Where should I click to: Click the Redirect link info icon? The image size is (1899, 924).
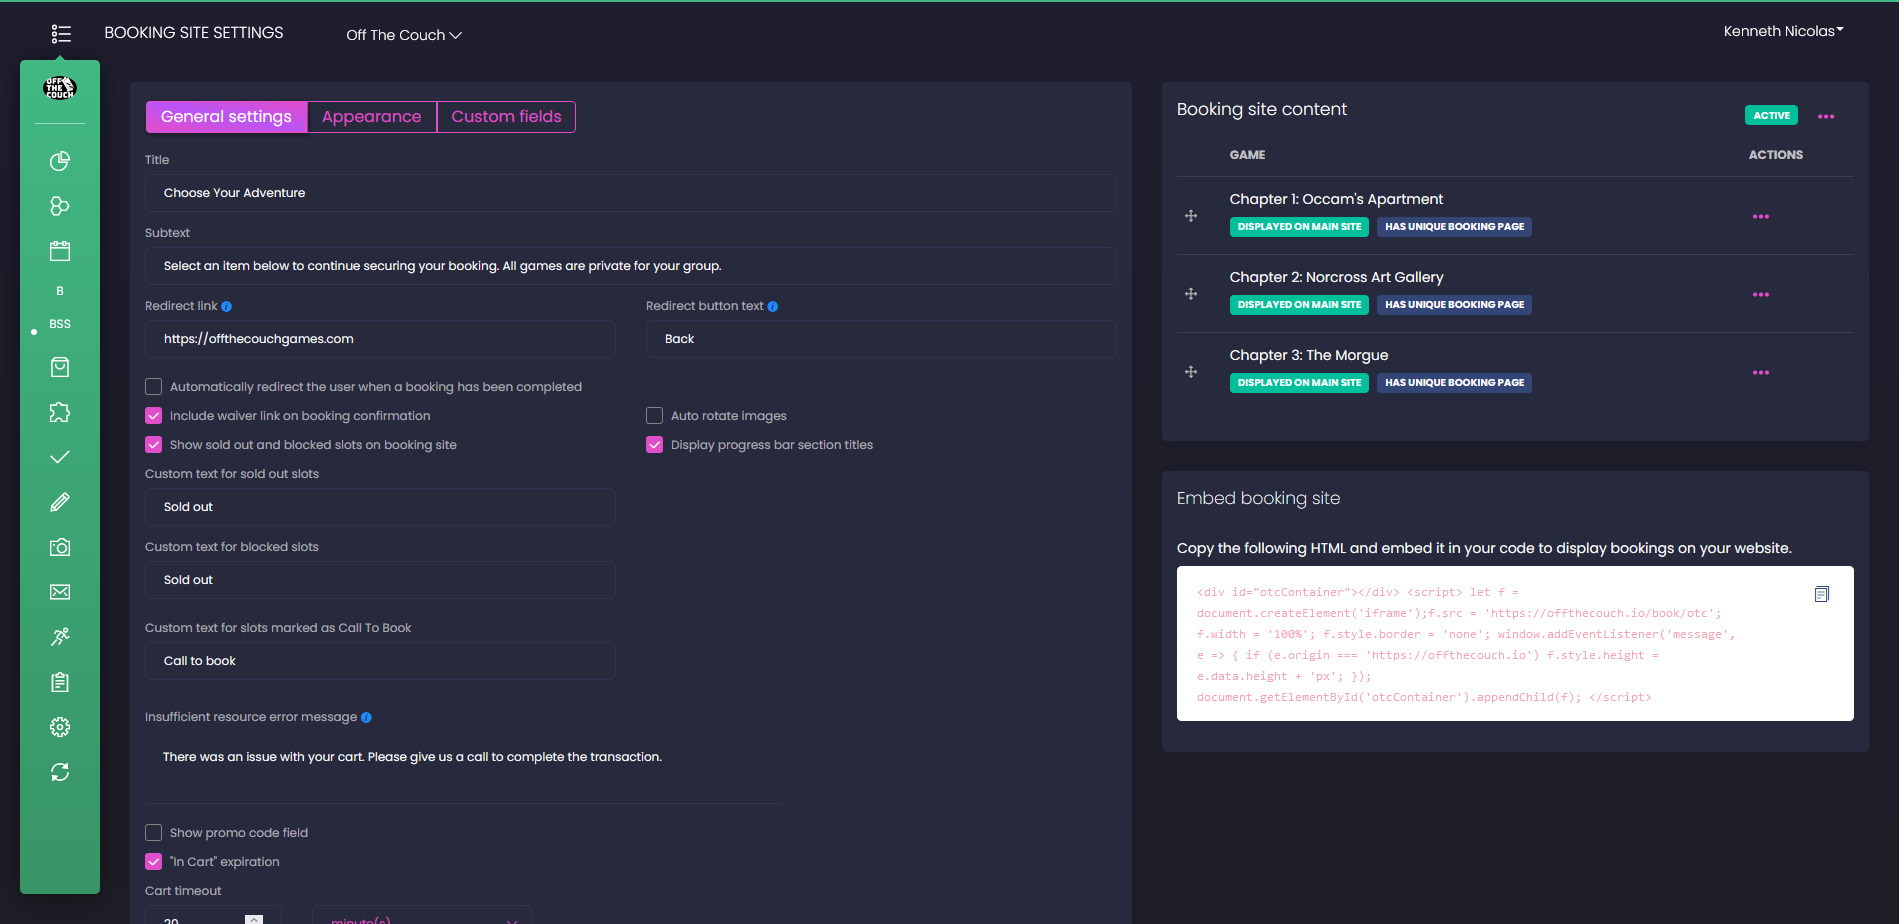[x=226, y=307]
